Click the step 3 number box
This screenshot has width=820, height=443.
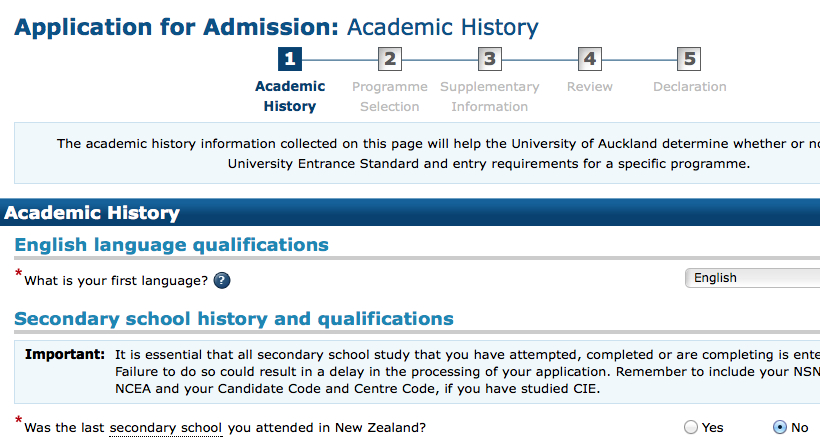(489, 59)
